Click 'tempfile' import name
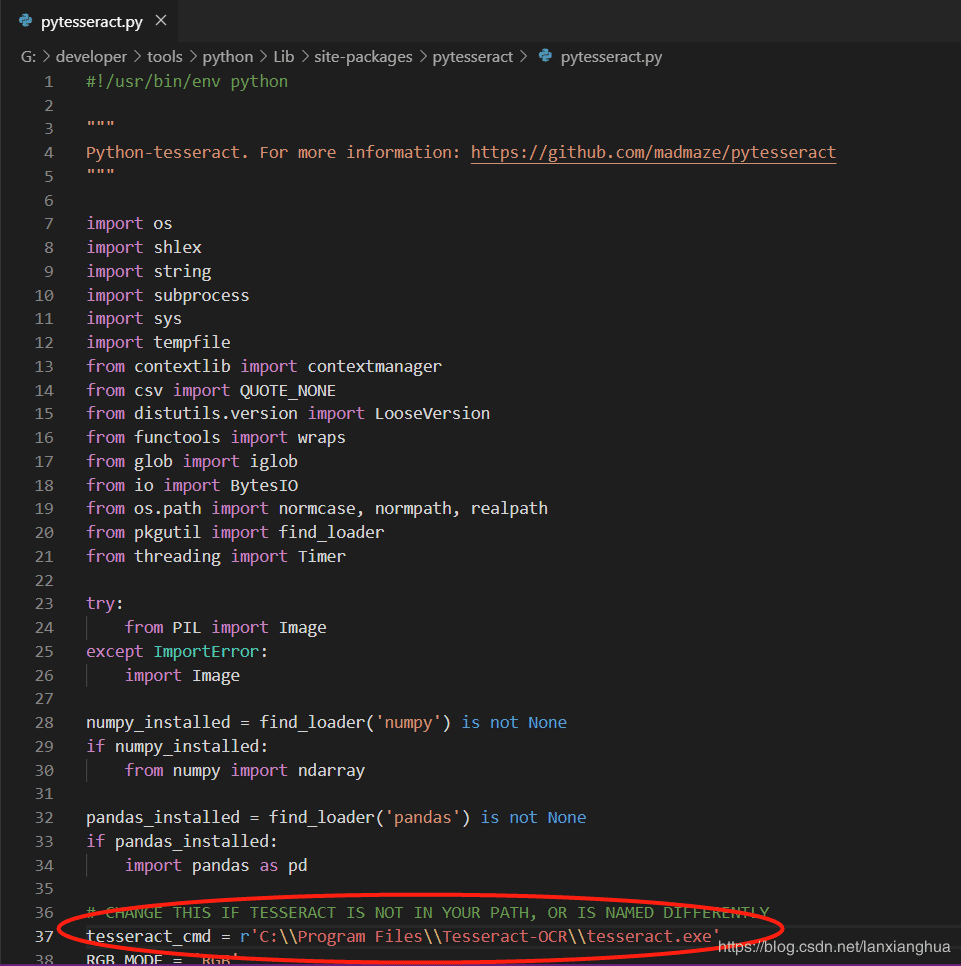This screenshot has height=966, width=961. [192, 343]
